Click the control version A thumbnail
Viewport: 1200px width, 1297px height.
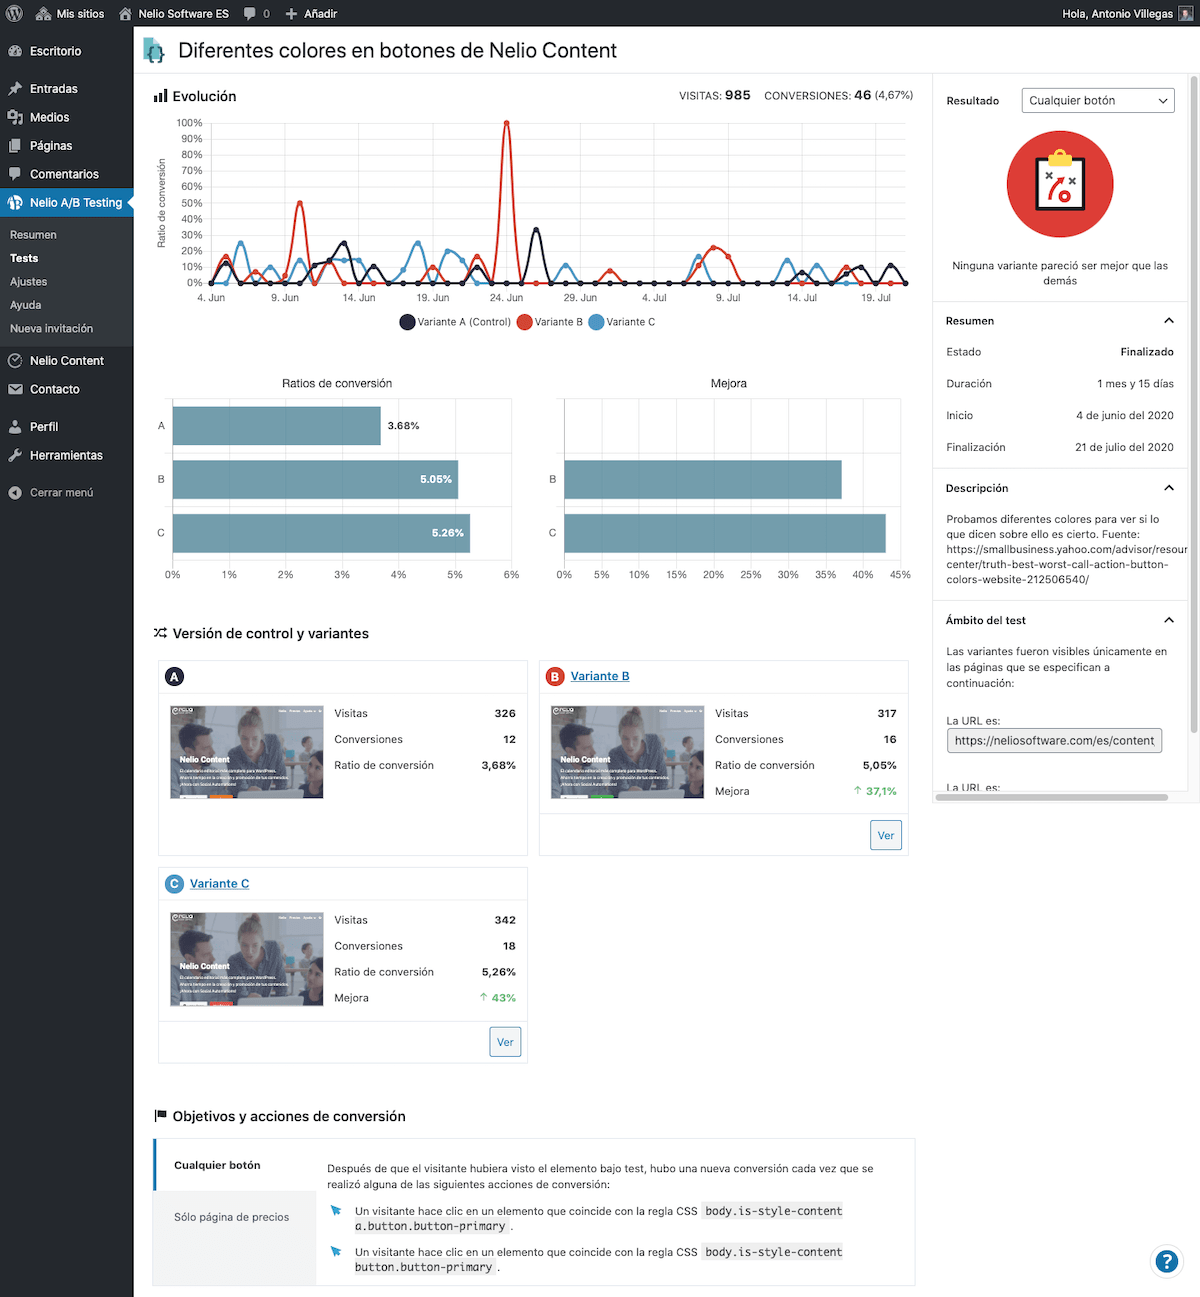tap(247, 752)
